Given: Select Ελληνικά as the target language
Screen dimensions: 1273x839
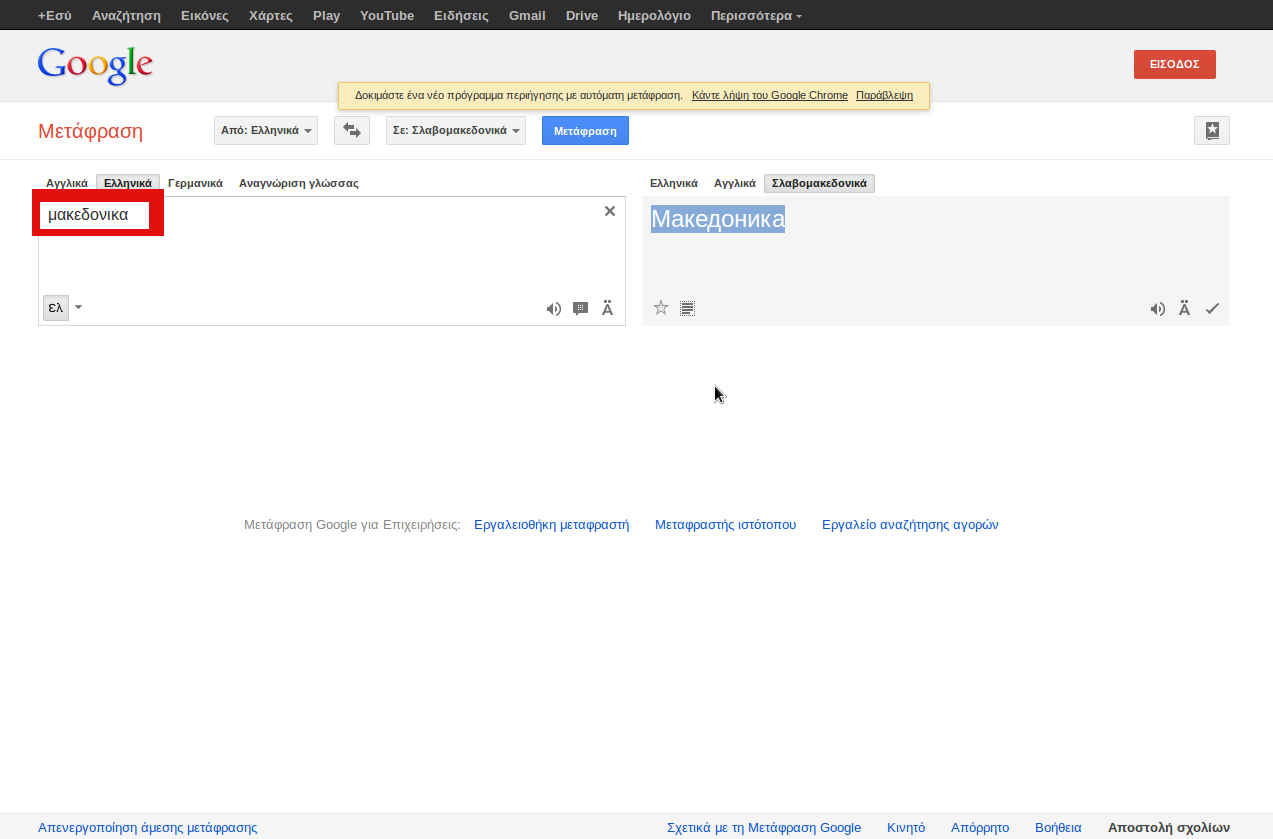Looking at the screenshot, I should 674,183.
